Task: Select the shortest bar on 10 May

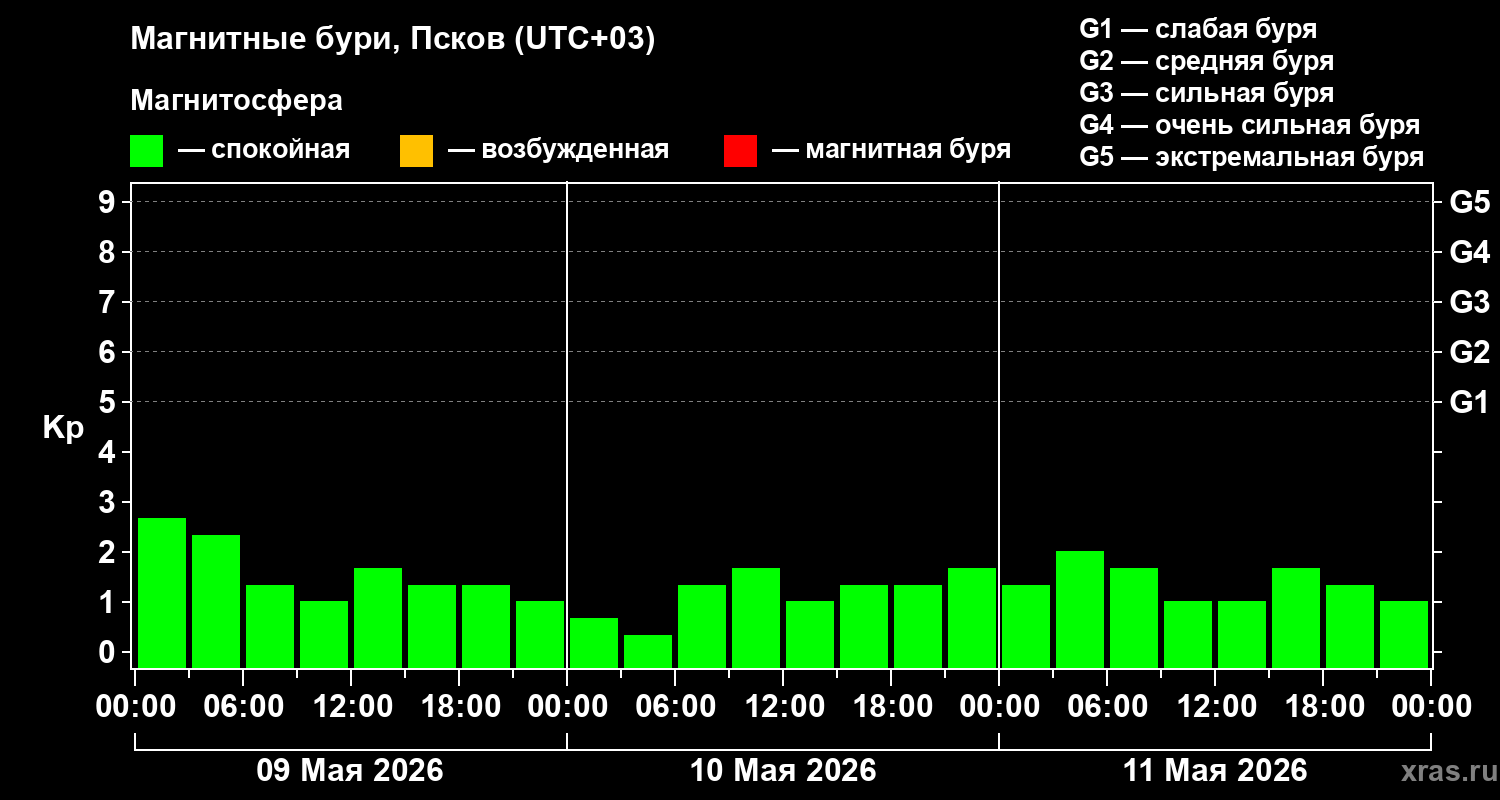Action: (648, 651)
